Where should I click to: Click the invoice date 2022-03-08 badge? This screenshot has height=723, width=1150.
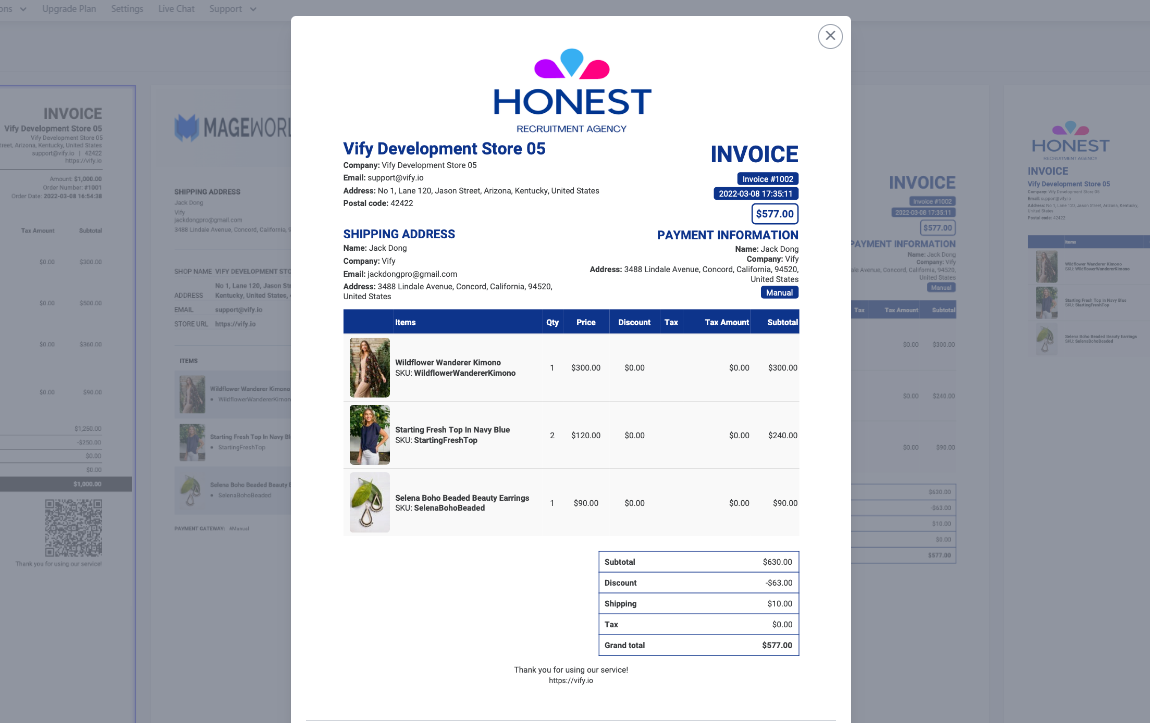755,194
